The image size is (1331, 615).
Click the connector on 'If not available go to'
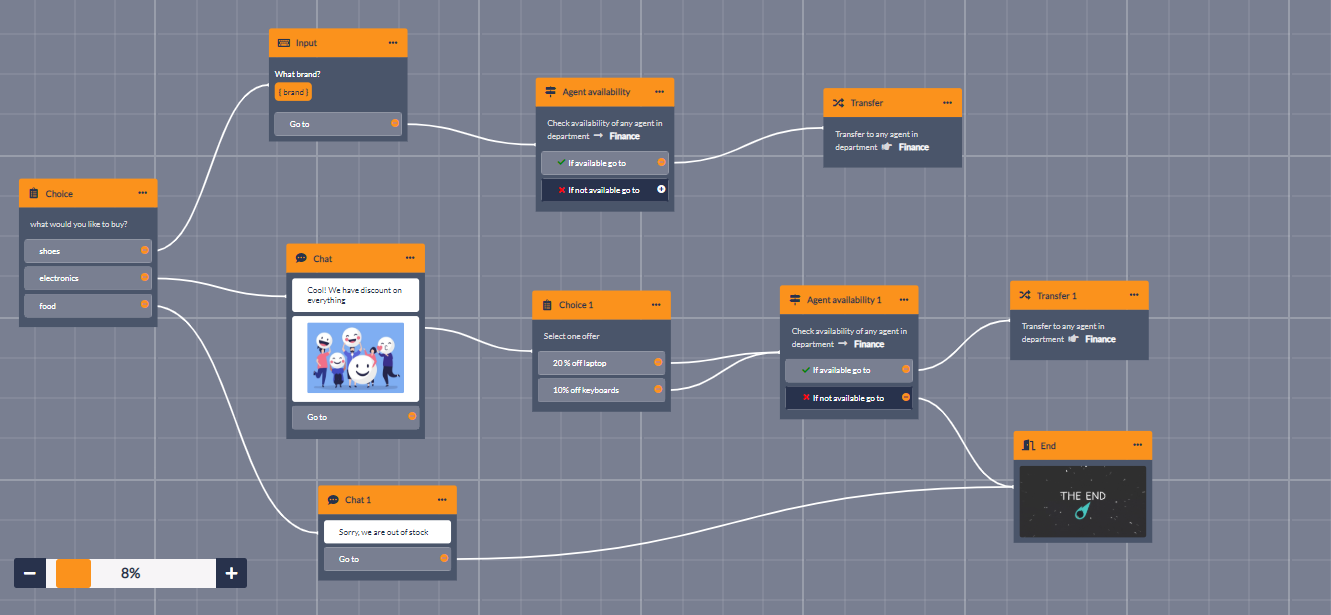click(661, 190)
